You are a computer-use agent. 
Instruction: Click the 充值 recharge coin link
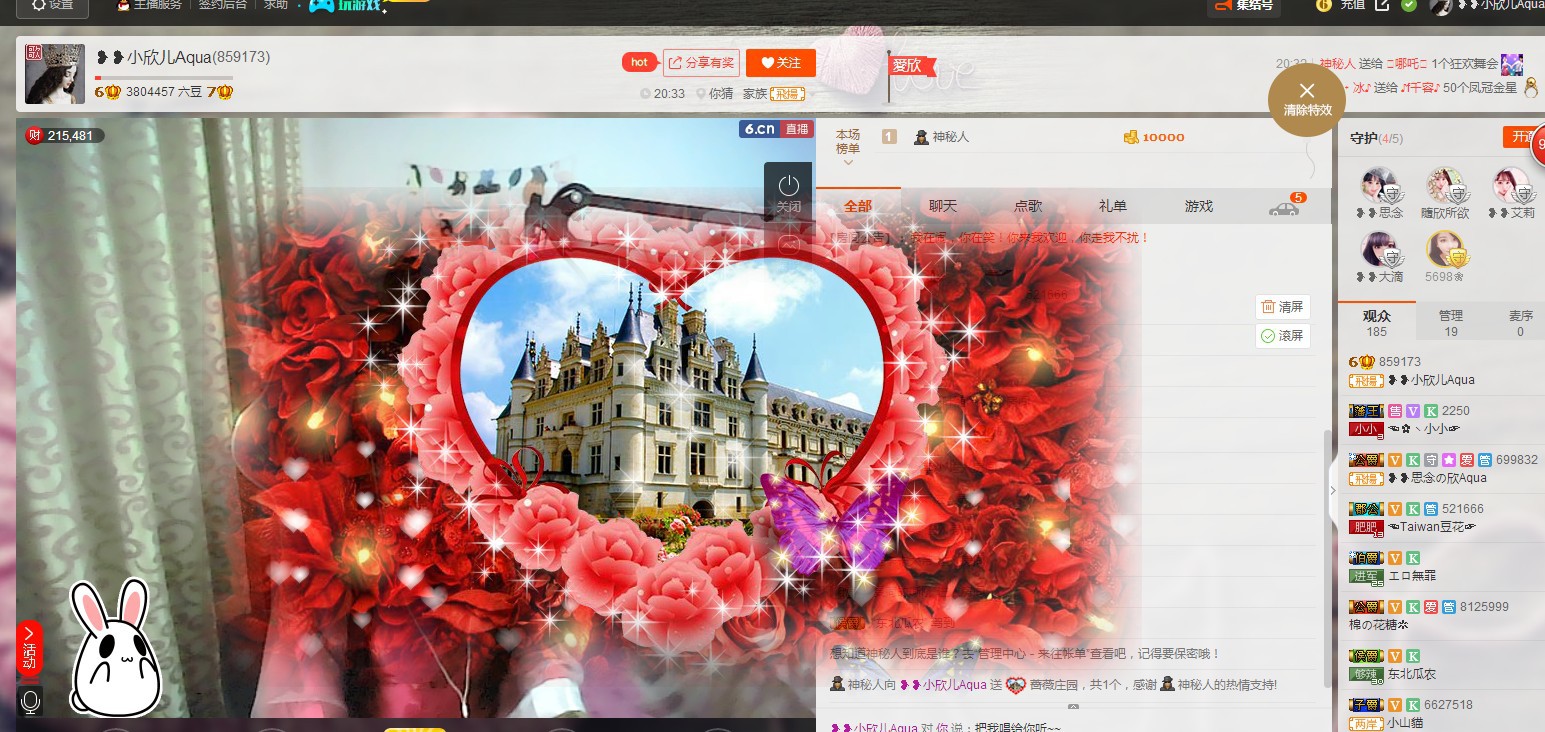[1341, 5]
